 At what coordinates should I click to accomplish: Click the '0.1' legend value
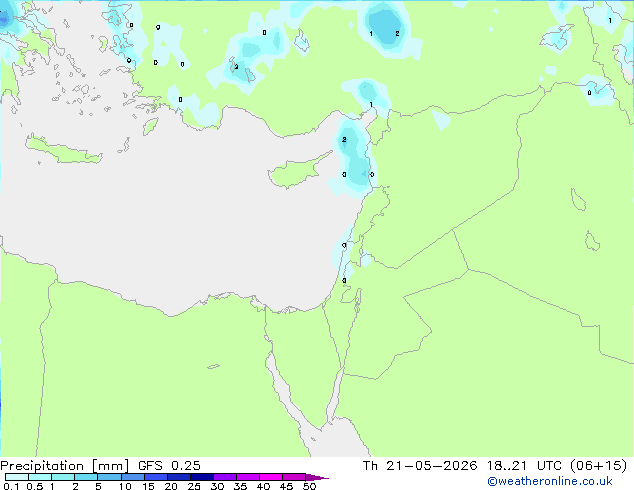coord(11,486)
